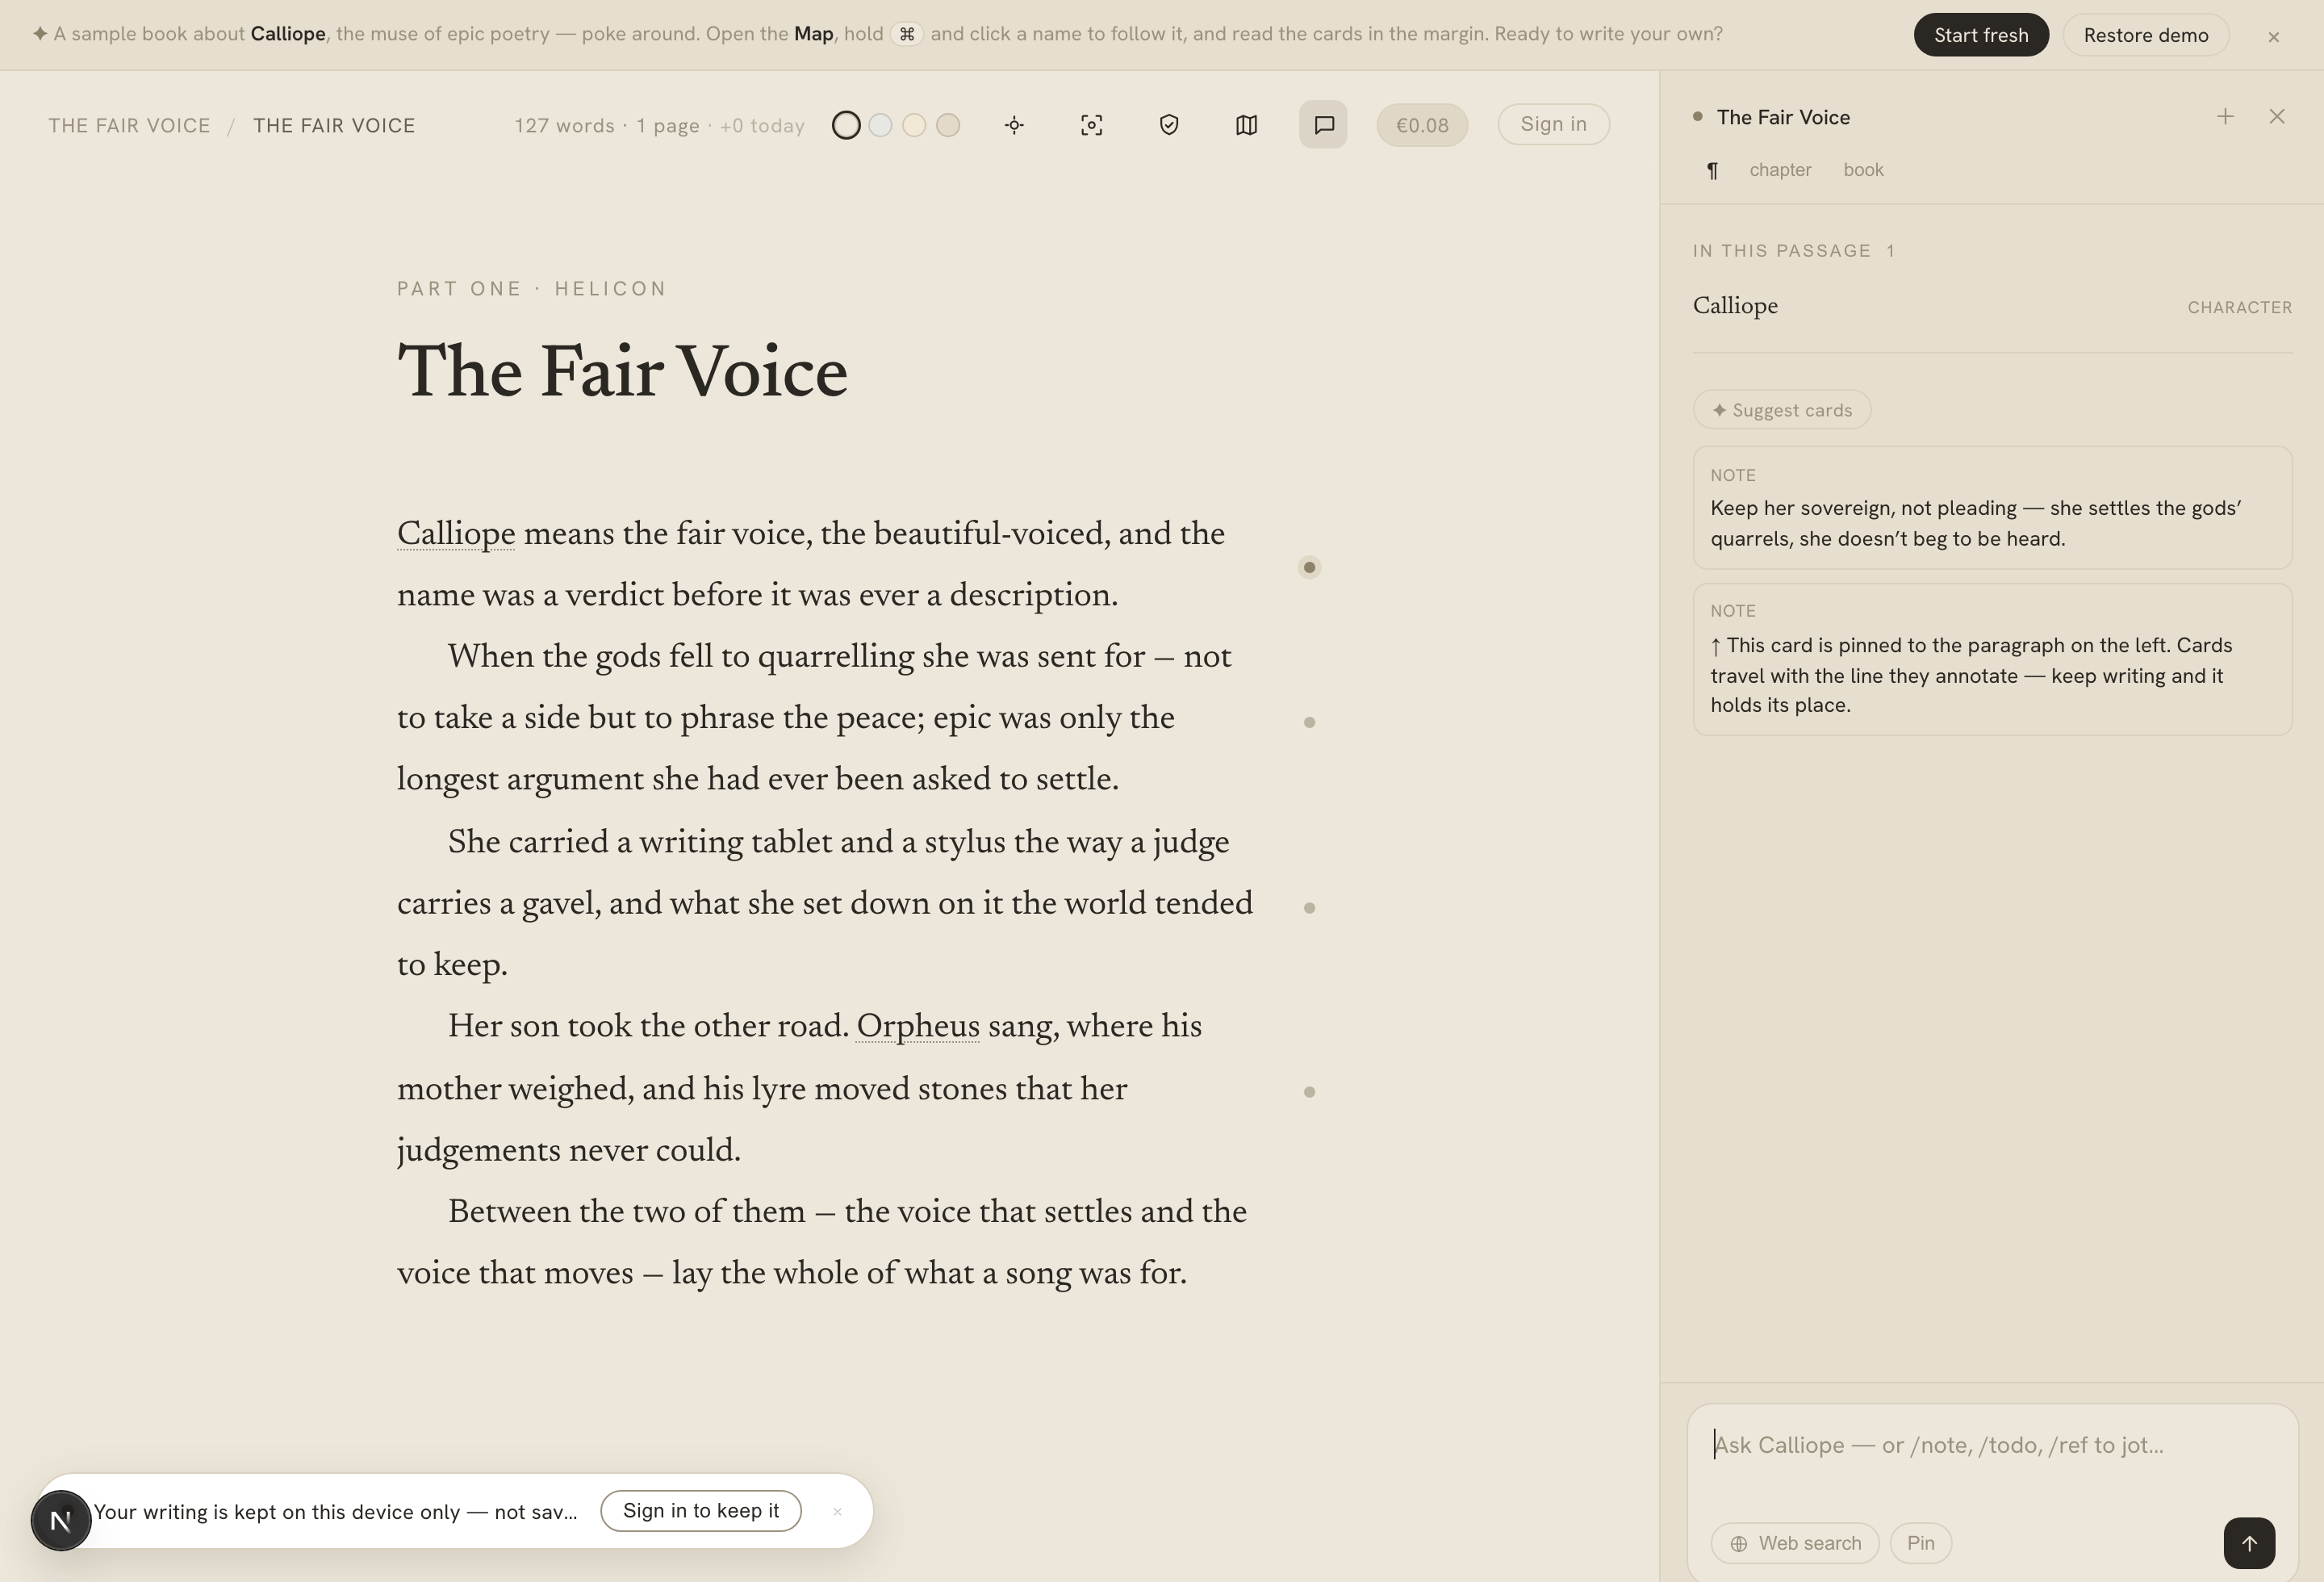This screenshot has height=1582, width=2324.
Task: Click margin dot beside 'When the gods' paragraph
Action: pyautogui.click(x=1309, y=722)
